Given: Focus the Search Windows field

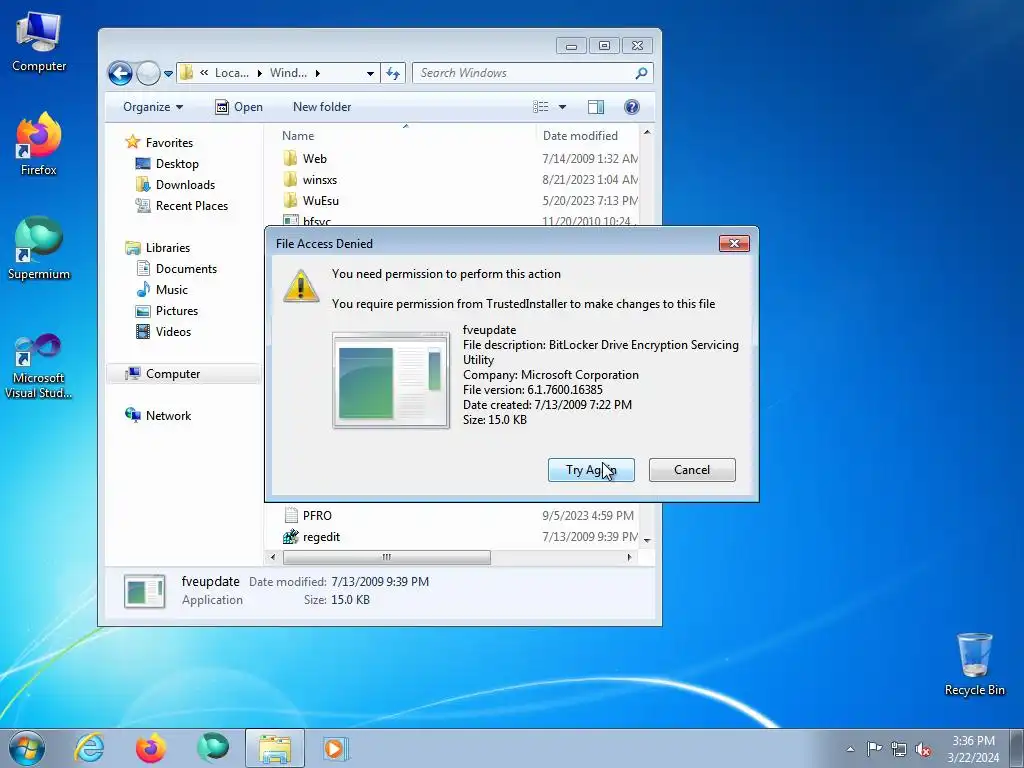Looking at the screenshot, I should coord(532,73).
